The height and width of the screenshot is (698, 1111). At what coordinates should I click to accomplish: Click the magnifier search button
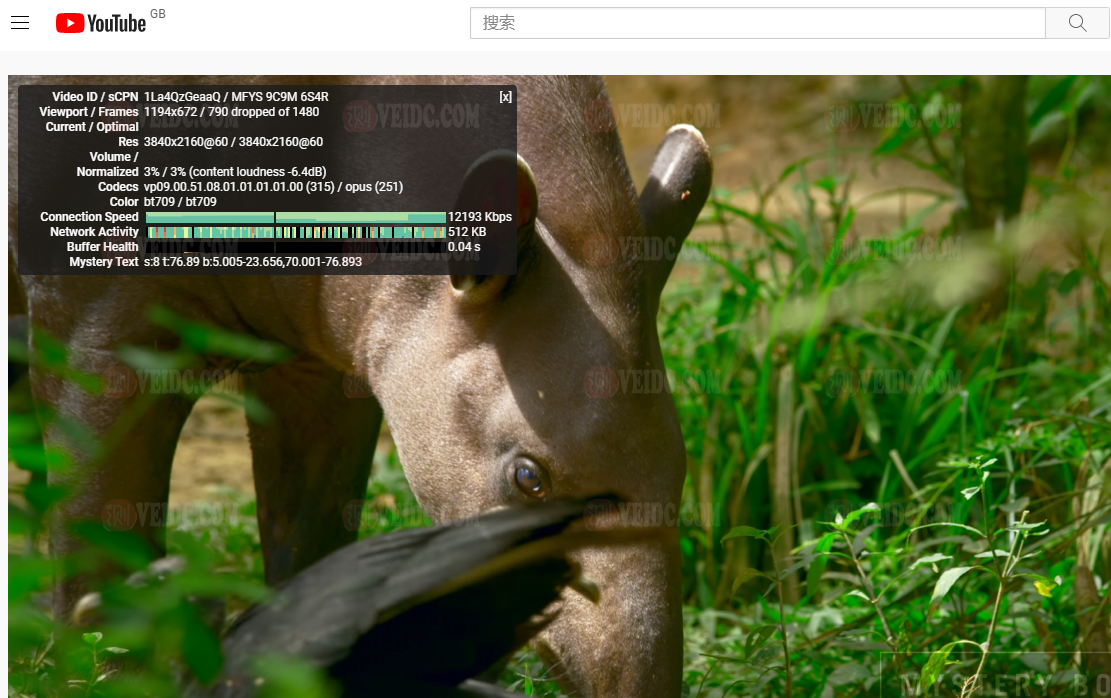1077,23
